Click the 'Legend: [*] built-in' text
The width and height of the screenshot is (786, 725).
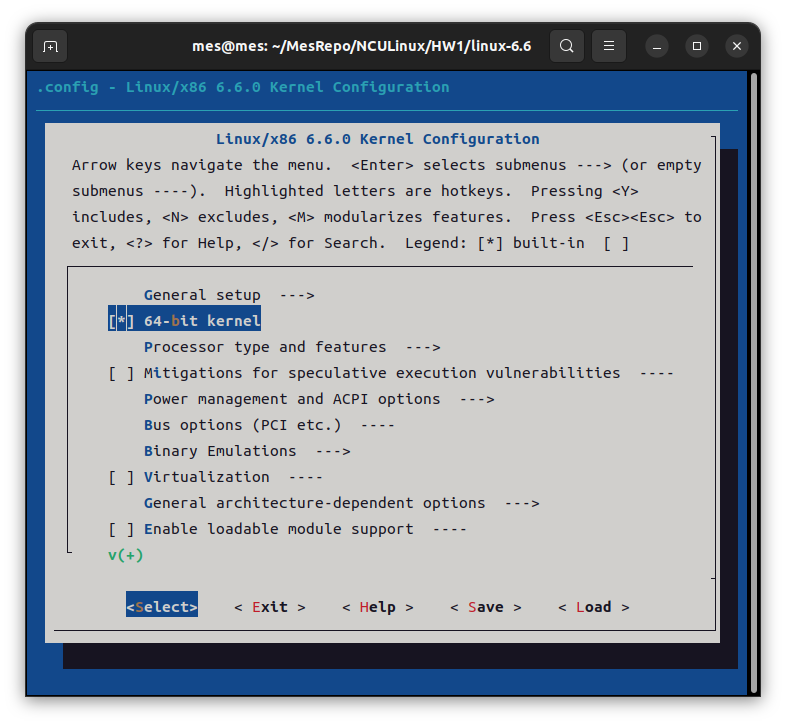tap(495, 243)
